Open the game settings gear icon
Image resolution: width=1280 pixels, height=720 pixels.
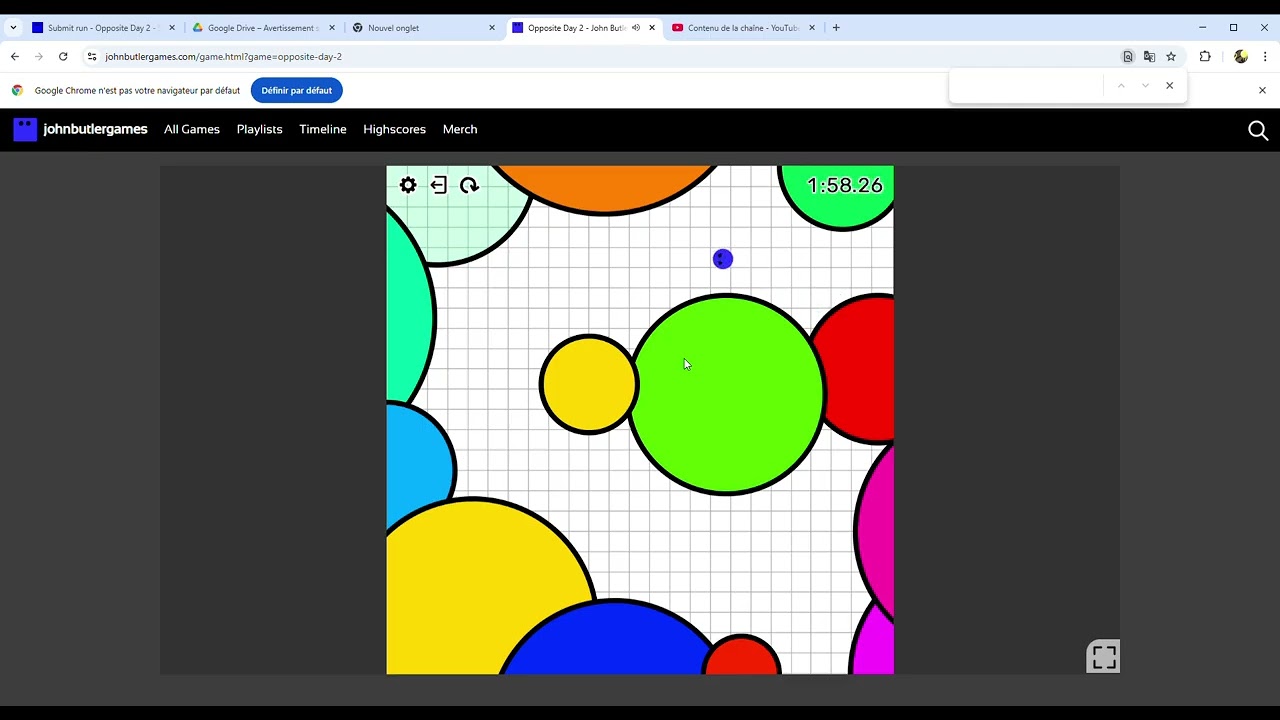pos(408,185)
